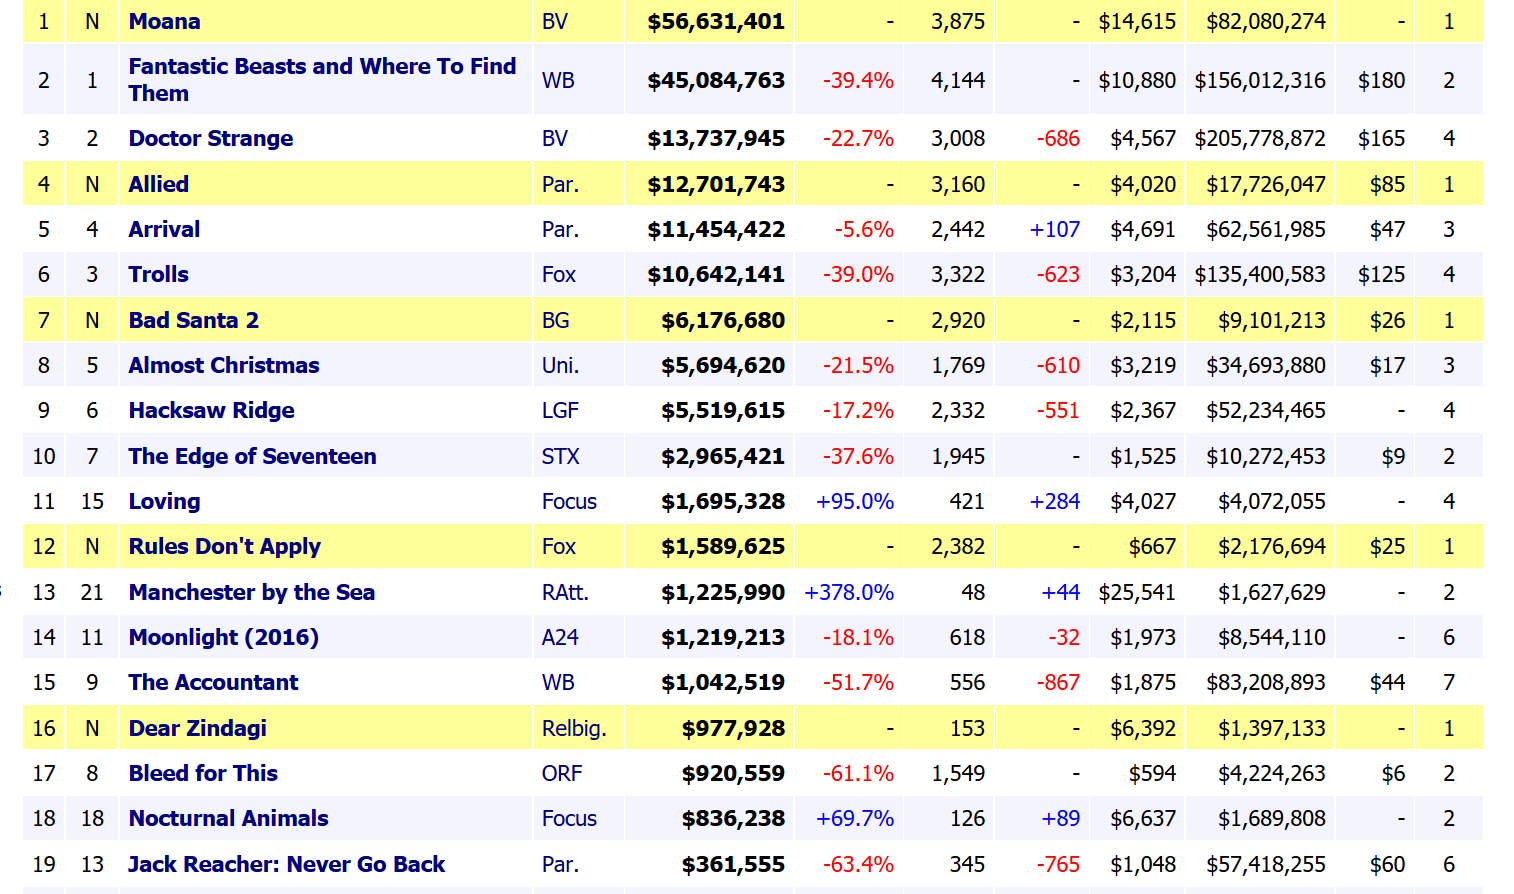Viewport: 1514px width, 894px height.
Task: Open the Moana movie link
Action: coord(164,21)
